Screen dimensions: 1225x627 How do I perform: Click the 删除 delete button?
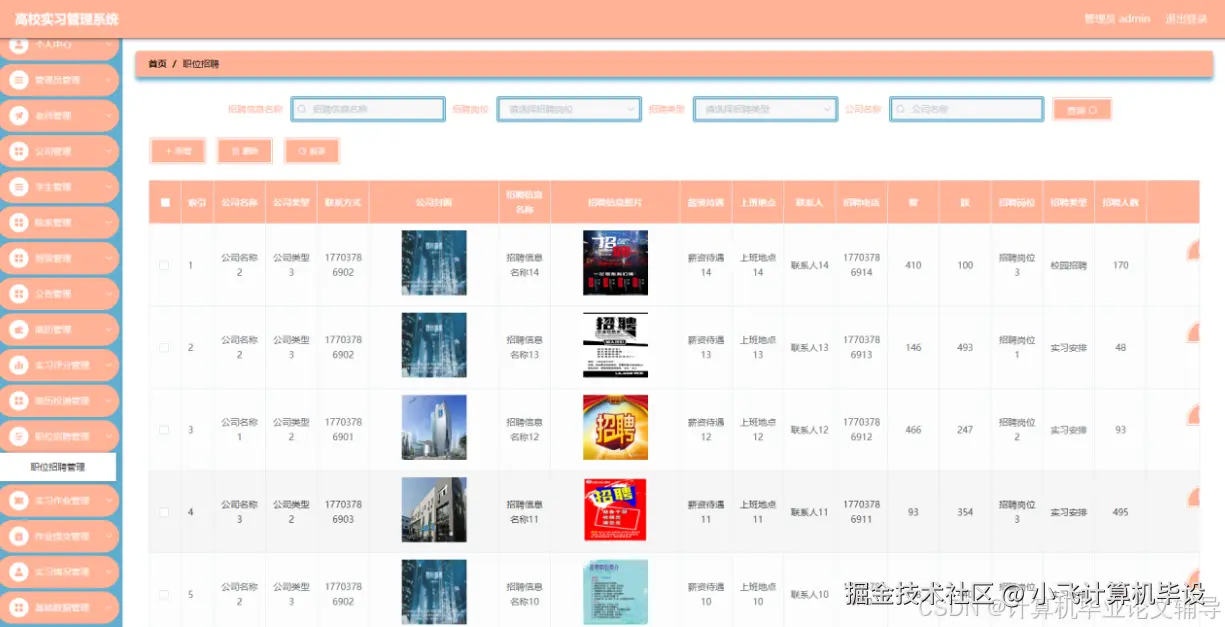click(244, 151)
